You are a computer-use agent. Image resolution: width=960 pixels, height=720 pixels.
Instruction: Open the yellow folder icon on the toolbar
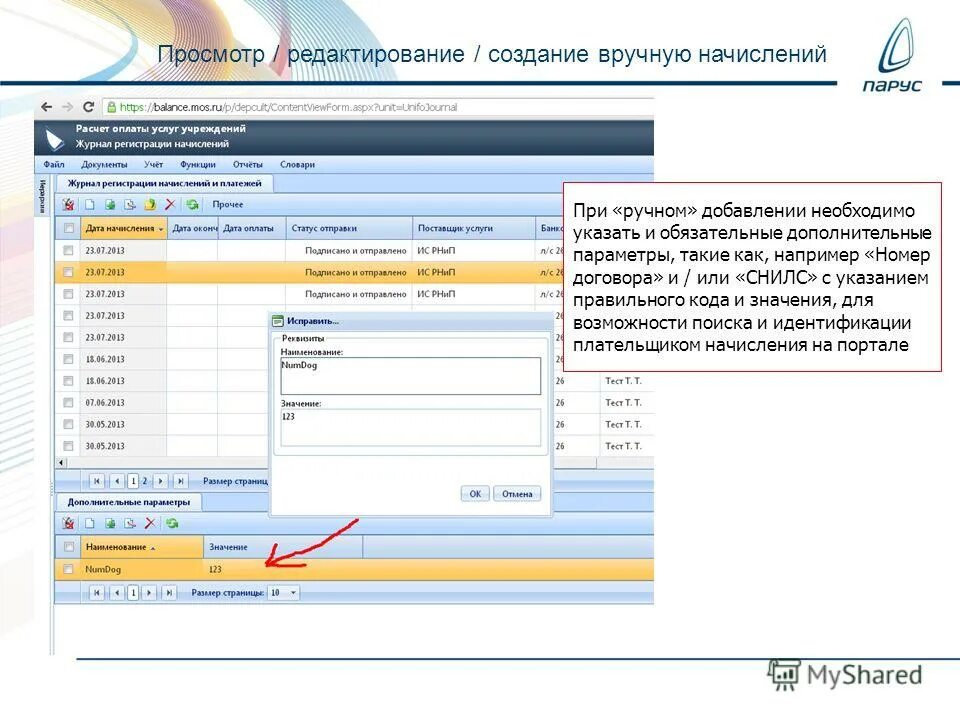point(150,202)
